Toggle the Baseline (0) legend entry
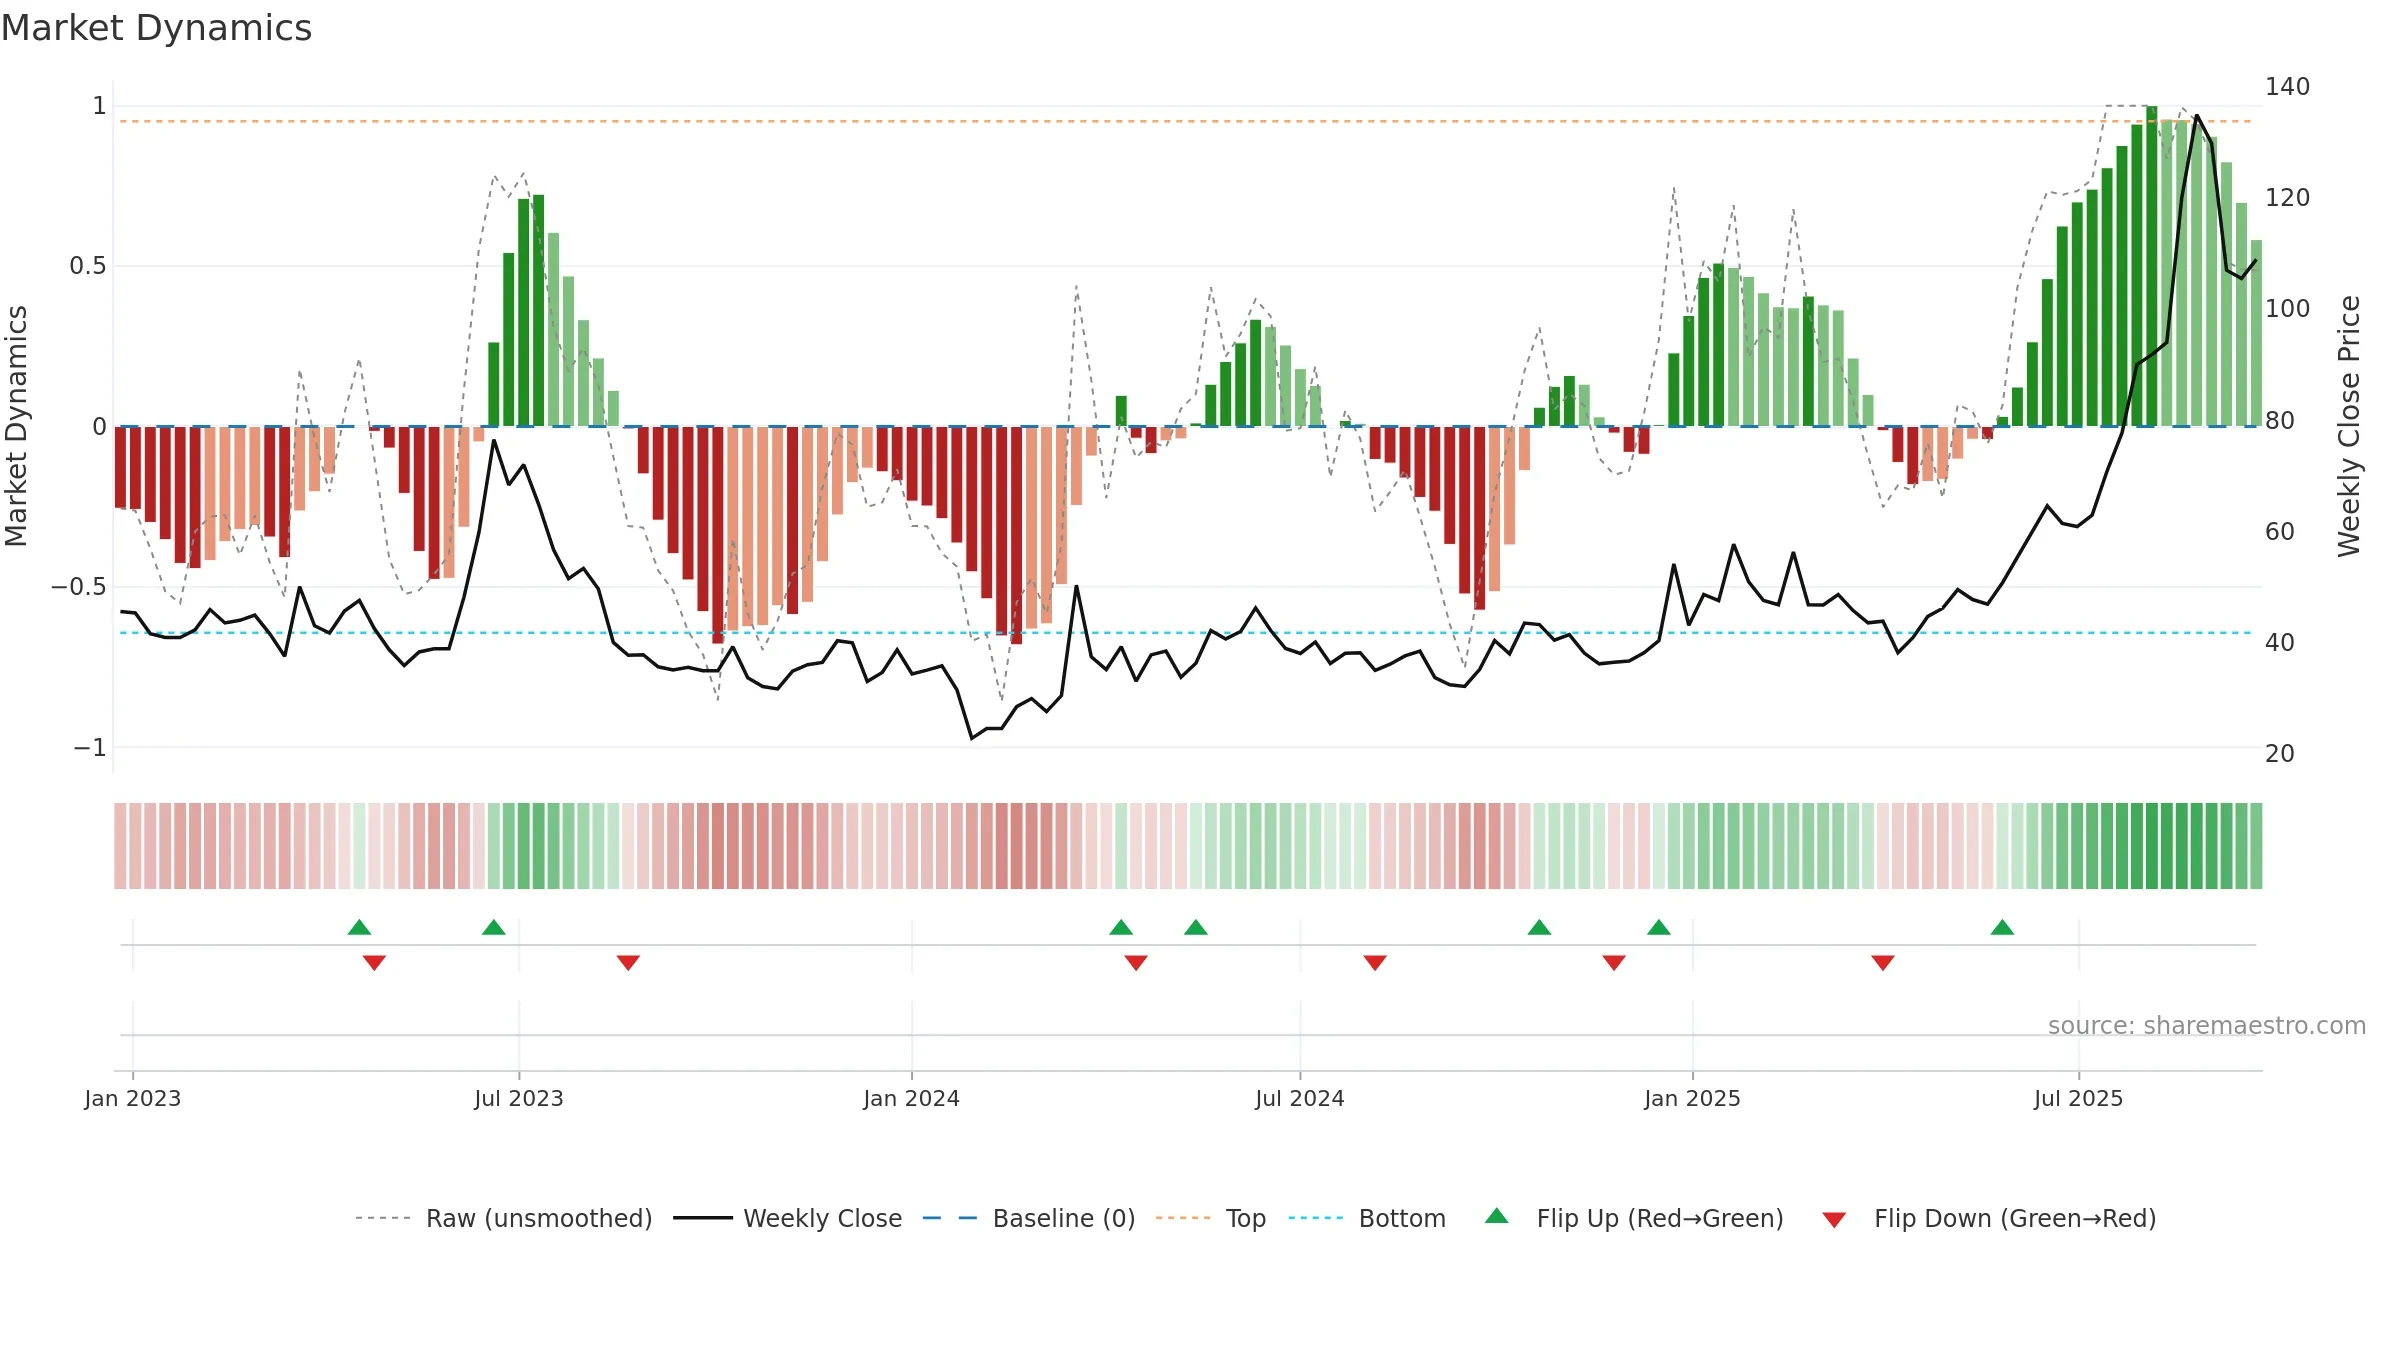 [x=1028, y=1218]
